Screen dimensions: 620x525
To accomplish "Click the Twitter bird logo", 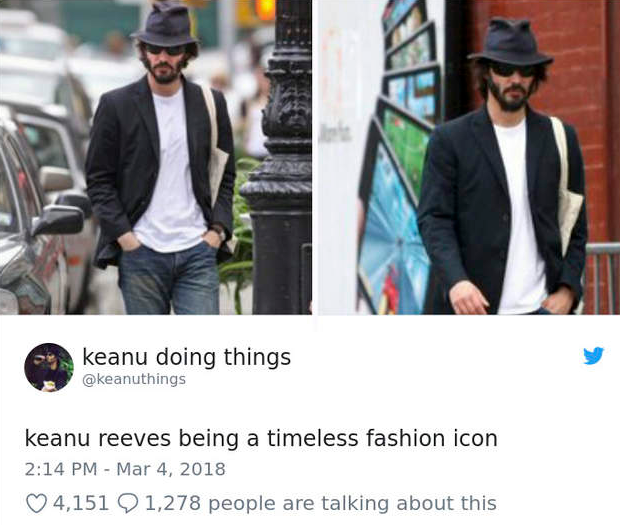I will [x=594, y=355].
